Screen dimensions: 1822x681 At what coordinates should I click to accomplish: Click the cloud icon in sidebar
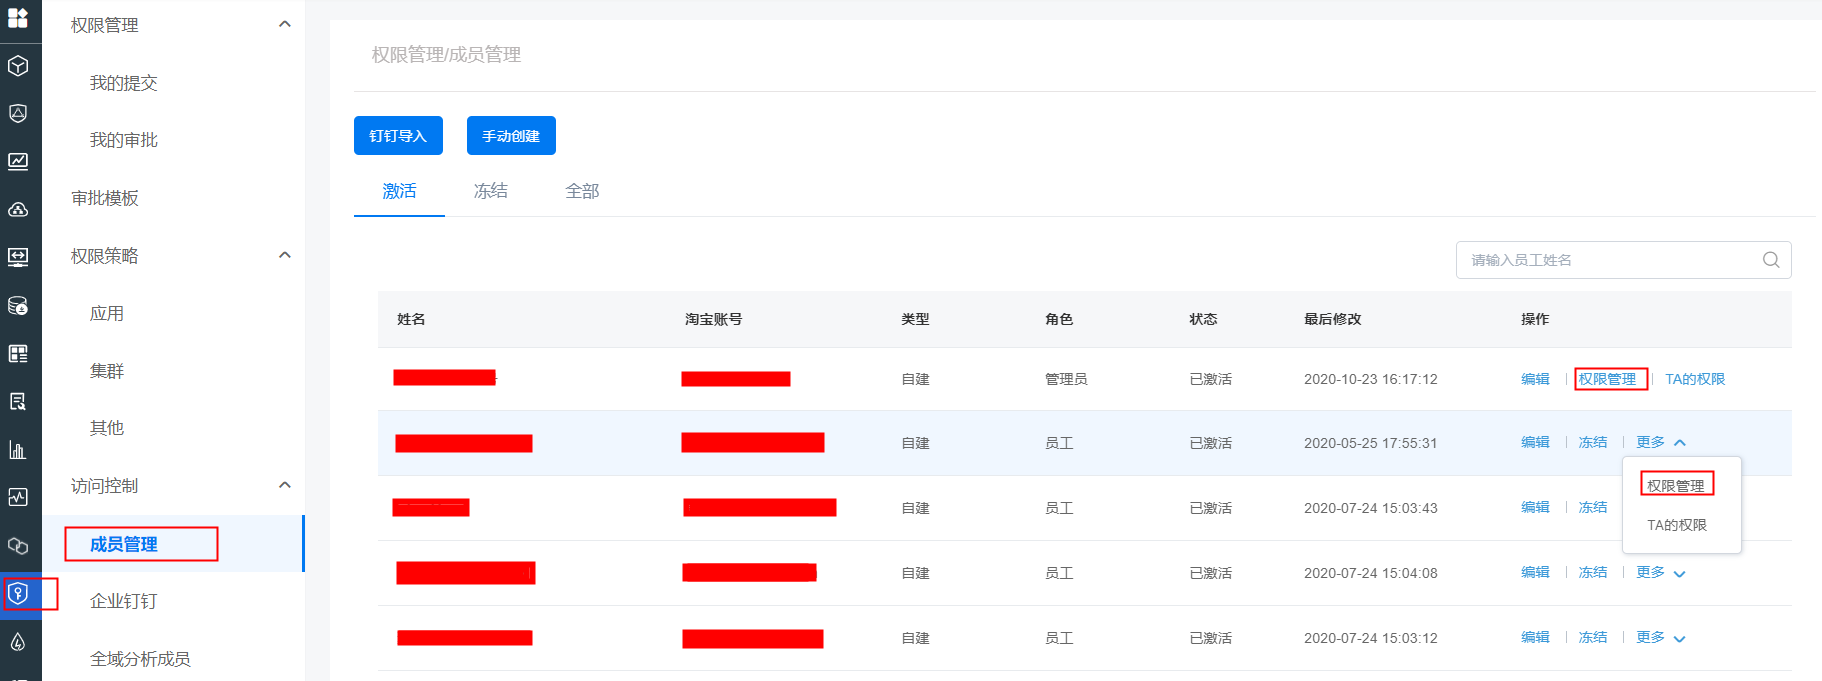(x=18, y=209)
